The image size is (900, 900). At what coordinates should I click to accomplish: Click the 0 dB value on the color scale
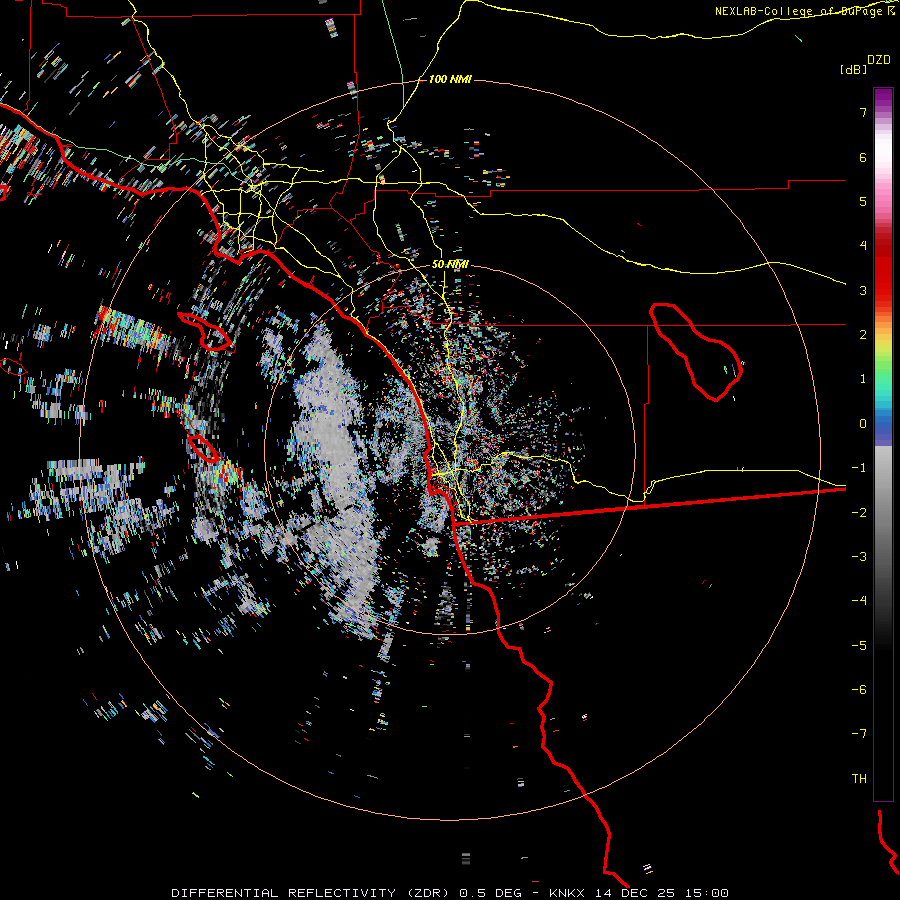click(863, 424)
